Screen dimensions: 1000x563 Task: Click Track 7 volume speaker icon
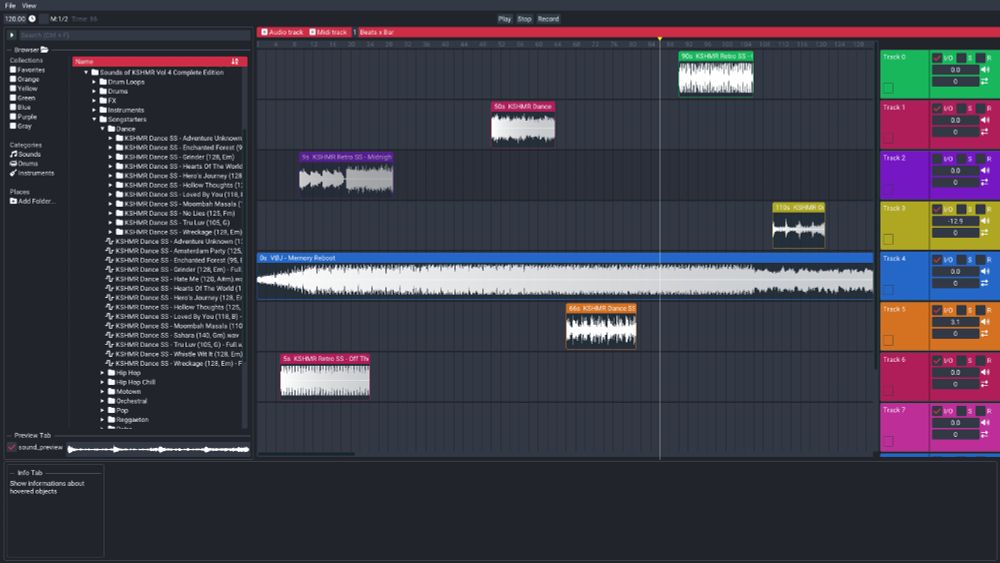point(985,423)
